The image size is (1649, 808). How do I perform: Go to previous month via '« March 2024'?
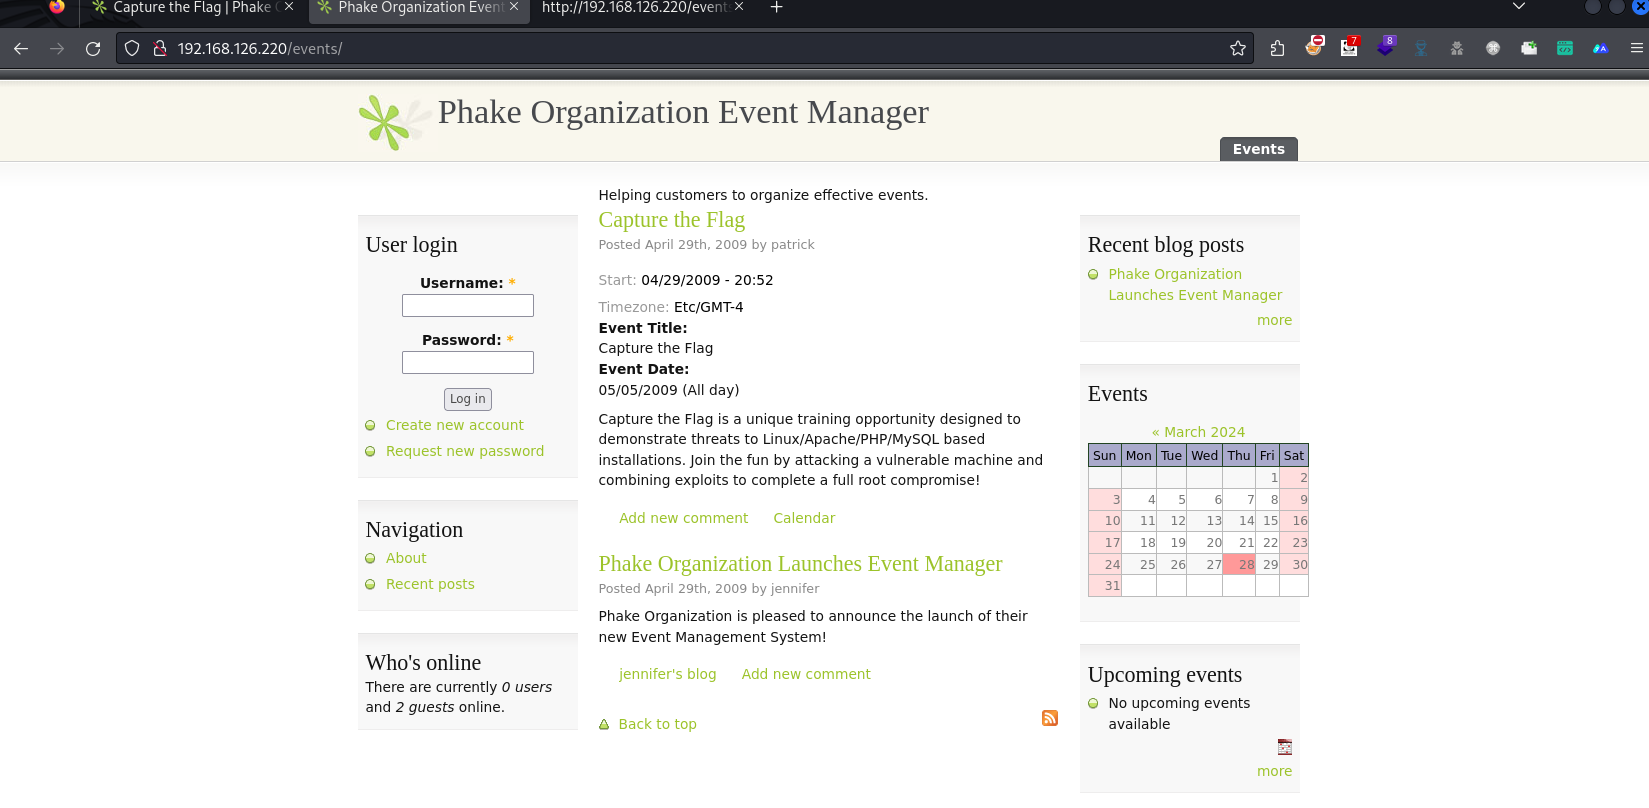tap(1198, 432)
